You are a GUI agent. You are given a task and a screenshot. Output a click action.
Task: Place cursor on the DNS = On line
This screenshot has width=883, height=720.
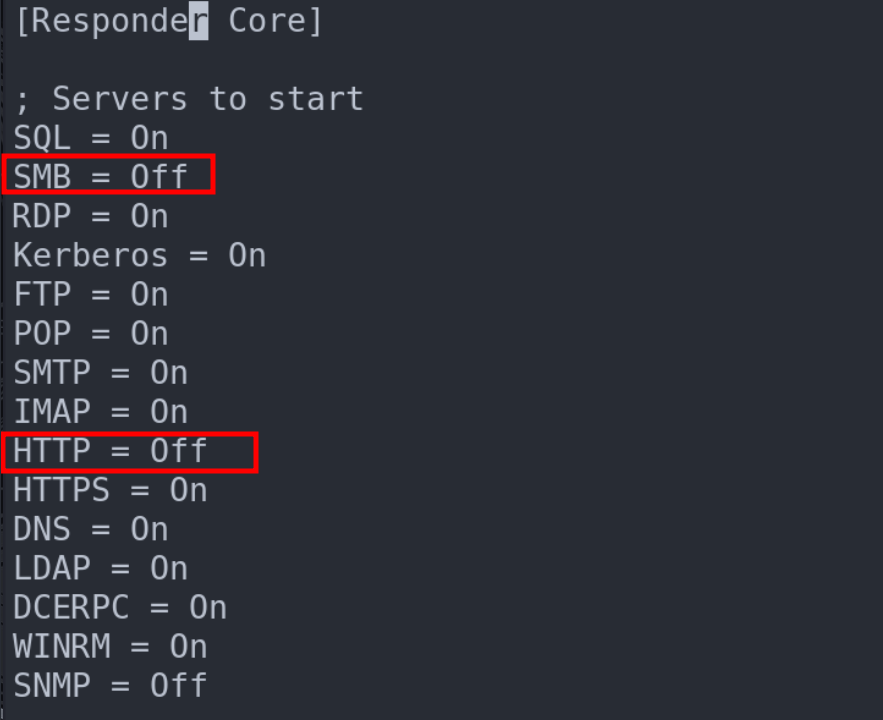point(91,529)
